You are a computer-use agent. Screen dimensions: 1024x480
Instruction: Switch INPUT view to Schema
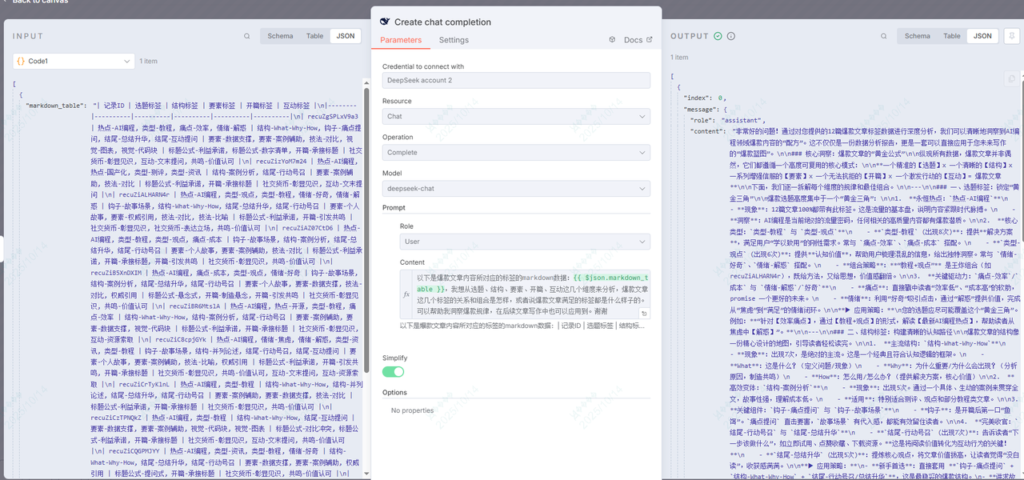280,36
